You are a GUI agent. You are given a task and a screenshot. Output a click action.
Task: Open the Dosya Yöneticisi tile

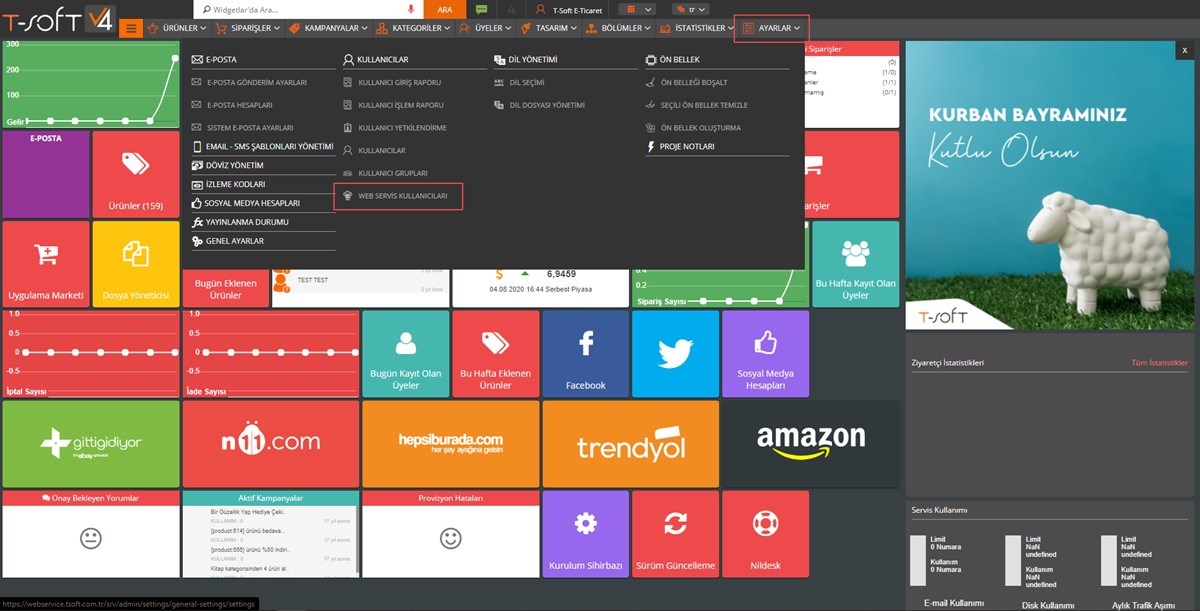(x=136, y=264)
